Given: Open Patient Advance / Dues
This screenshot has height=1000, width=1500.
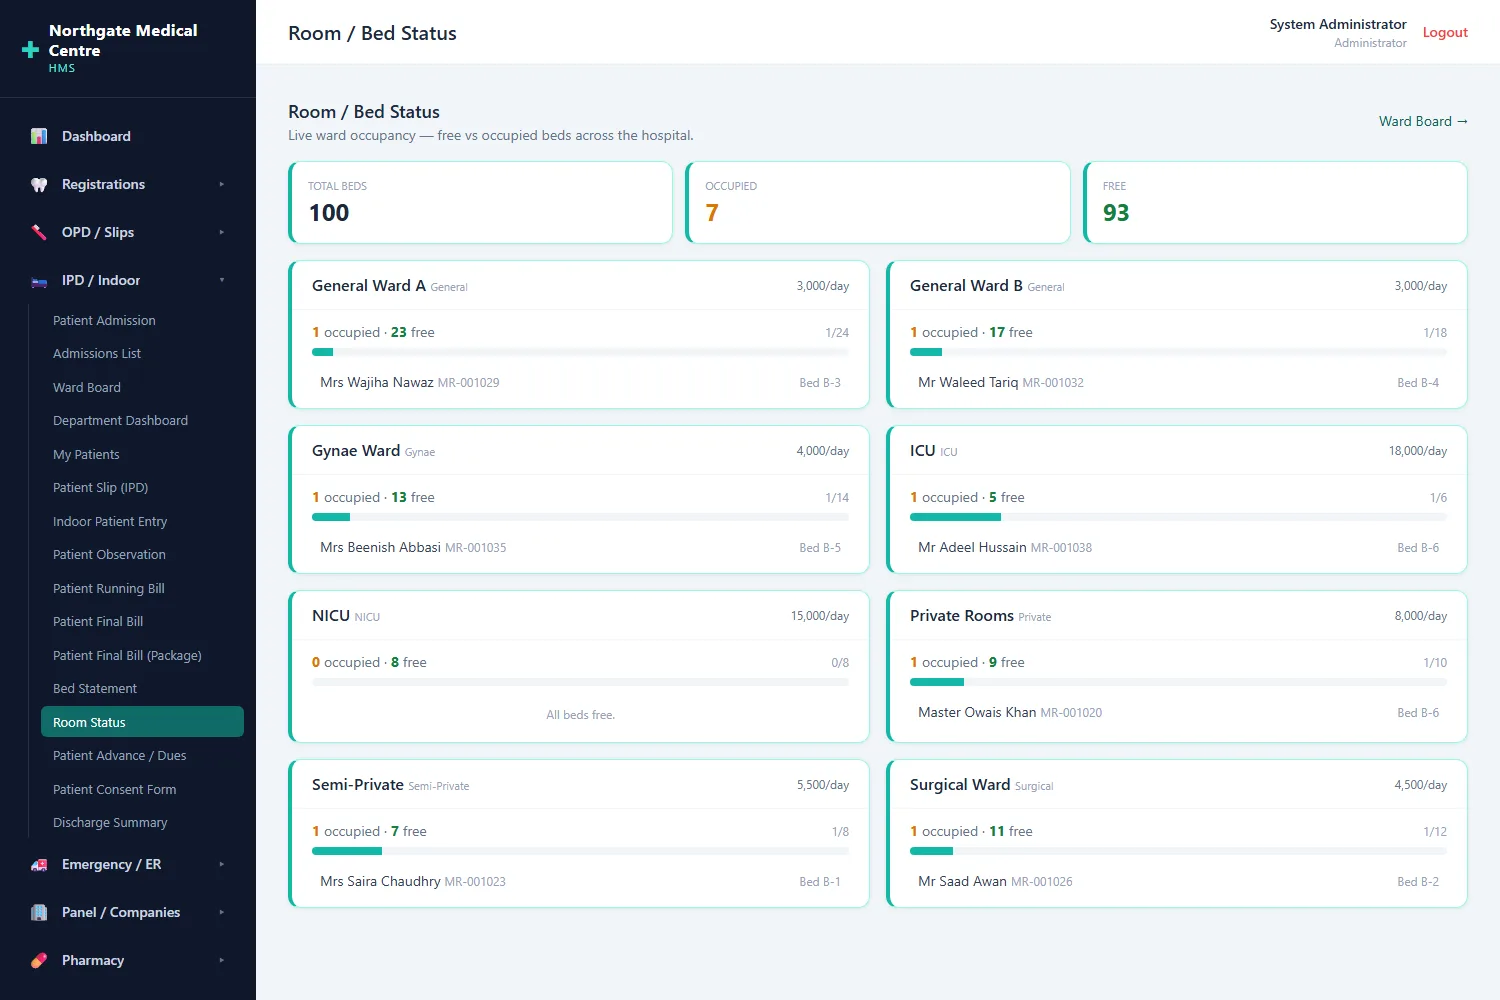Looking at the screenshot, I should tap(142, 756).
